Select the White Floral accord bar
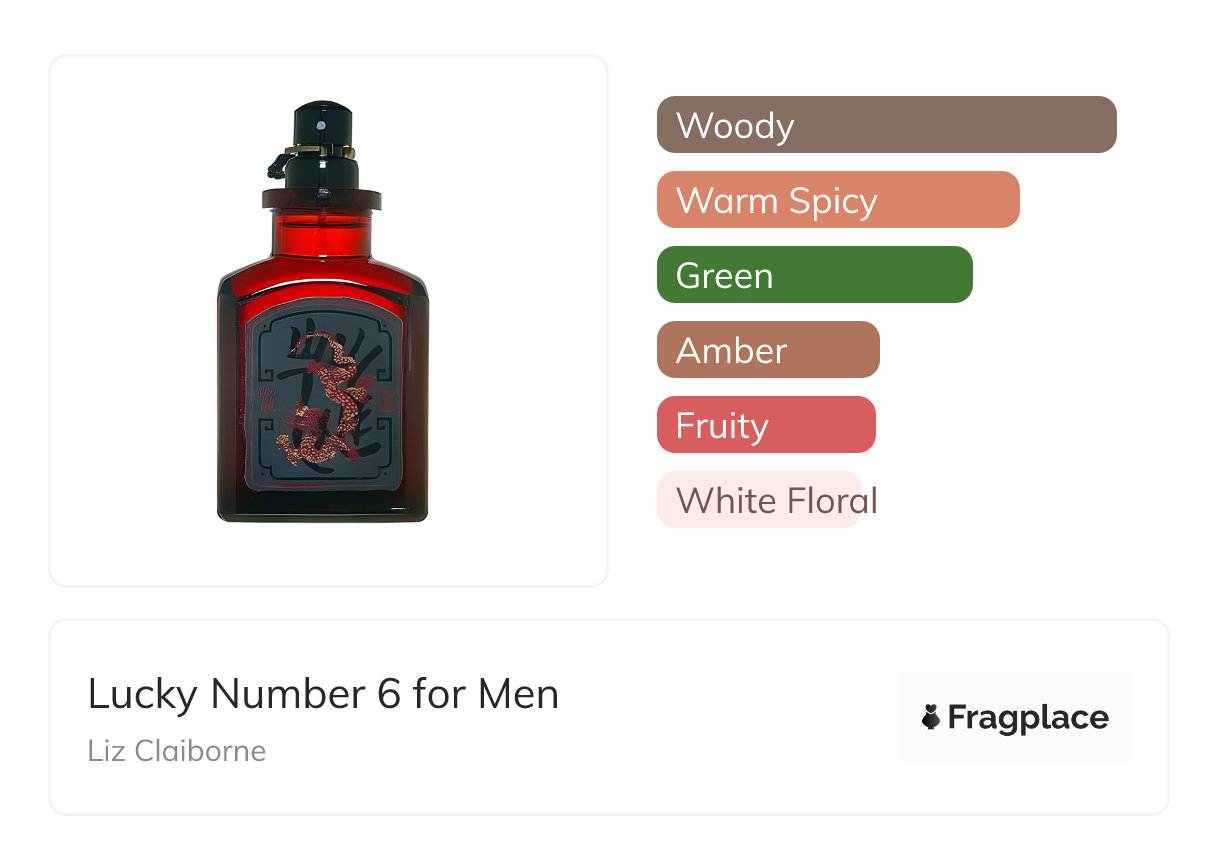 [x=759, y=500]
